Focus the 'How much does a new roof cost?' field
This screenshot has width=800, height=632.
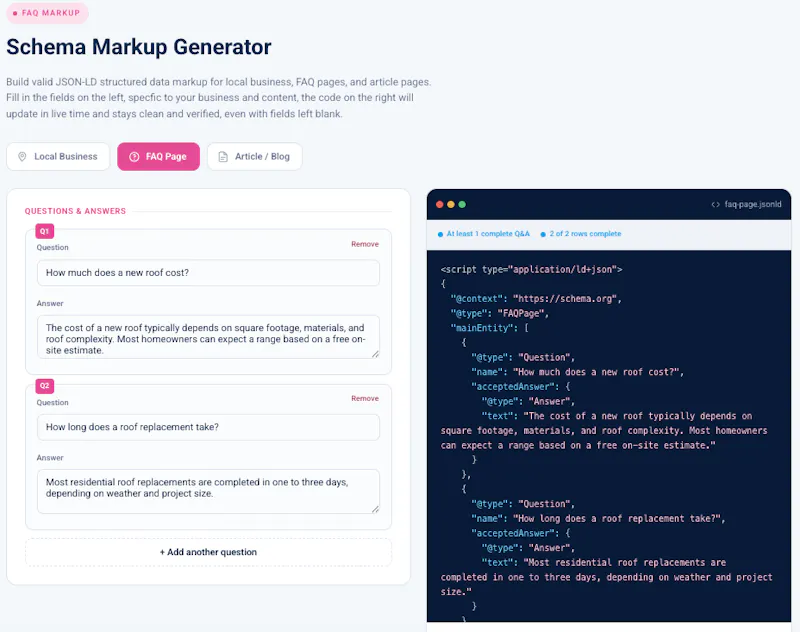tap(208, 273)
